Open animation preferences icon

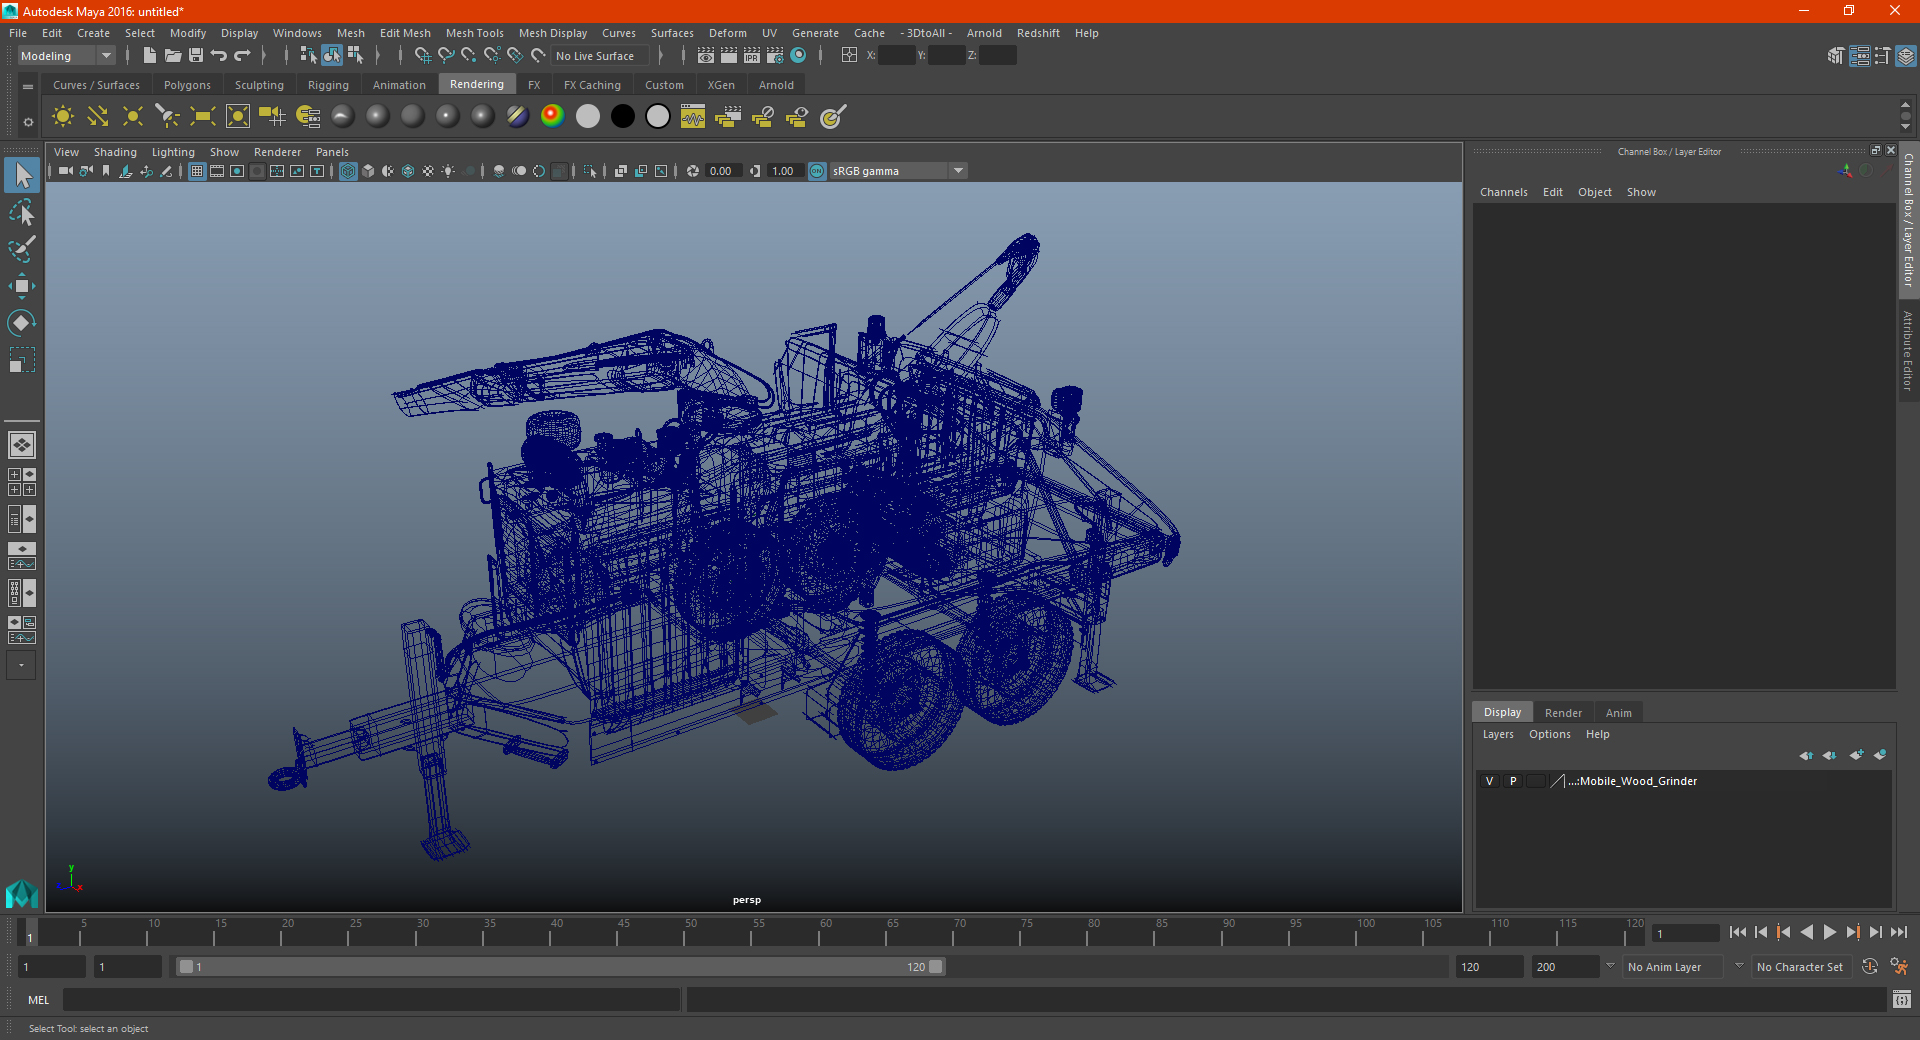[1899, 967]
